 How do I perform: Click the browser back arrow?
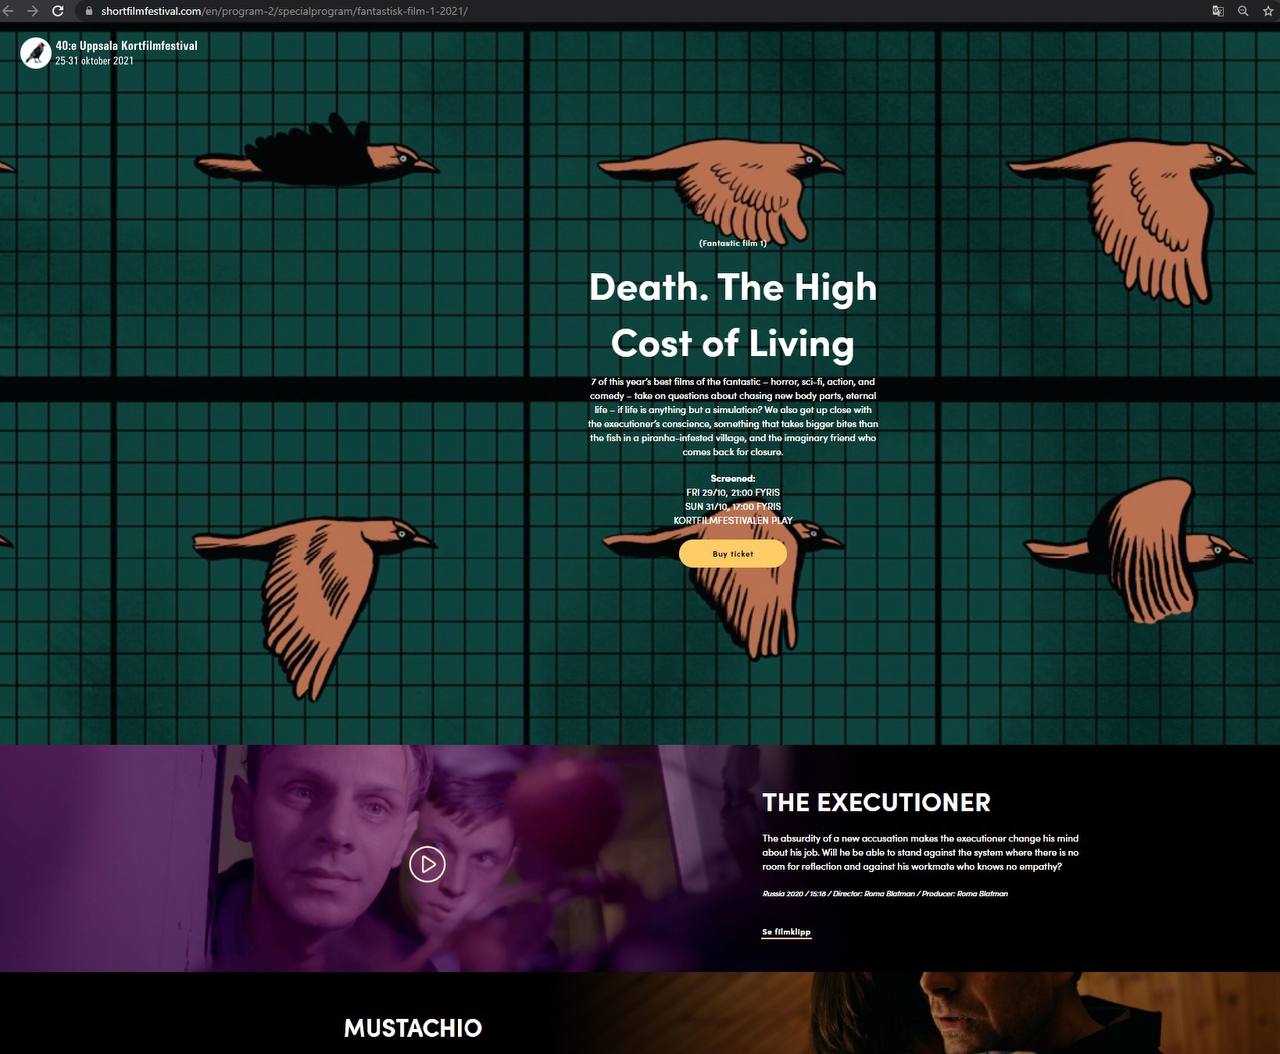coord(9,11)
